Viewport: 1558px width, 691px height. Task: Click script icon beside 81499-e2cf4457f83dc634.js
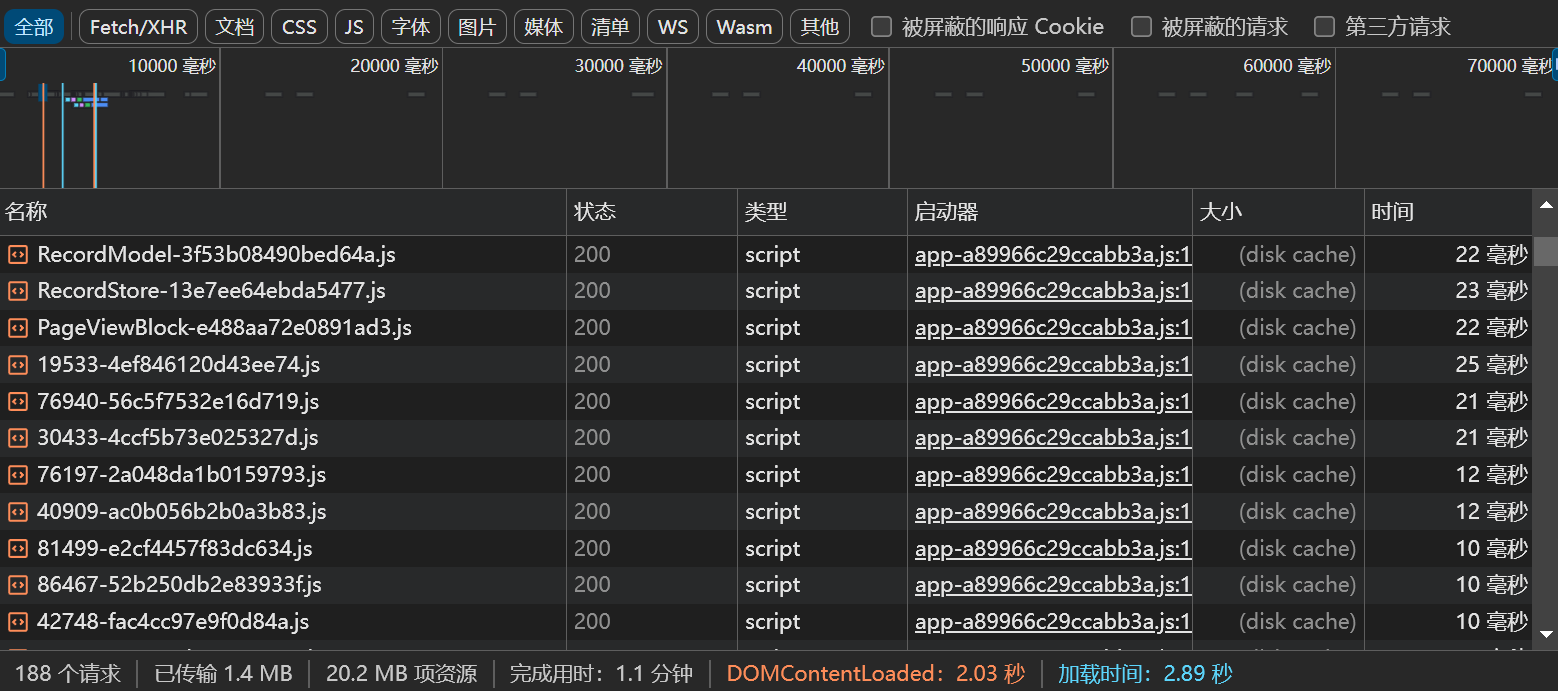click(17, 549)
